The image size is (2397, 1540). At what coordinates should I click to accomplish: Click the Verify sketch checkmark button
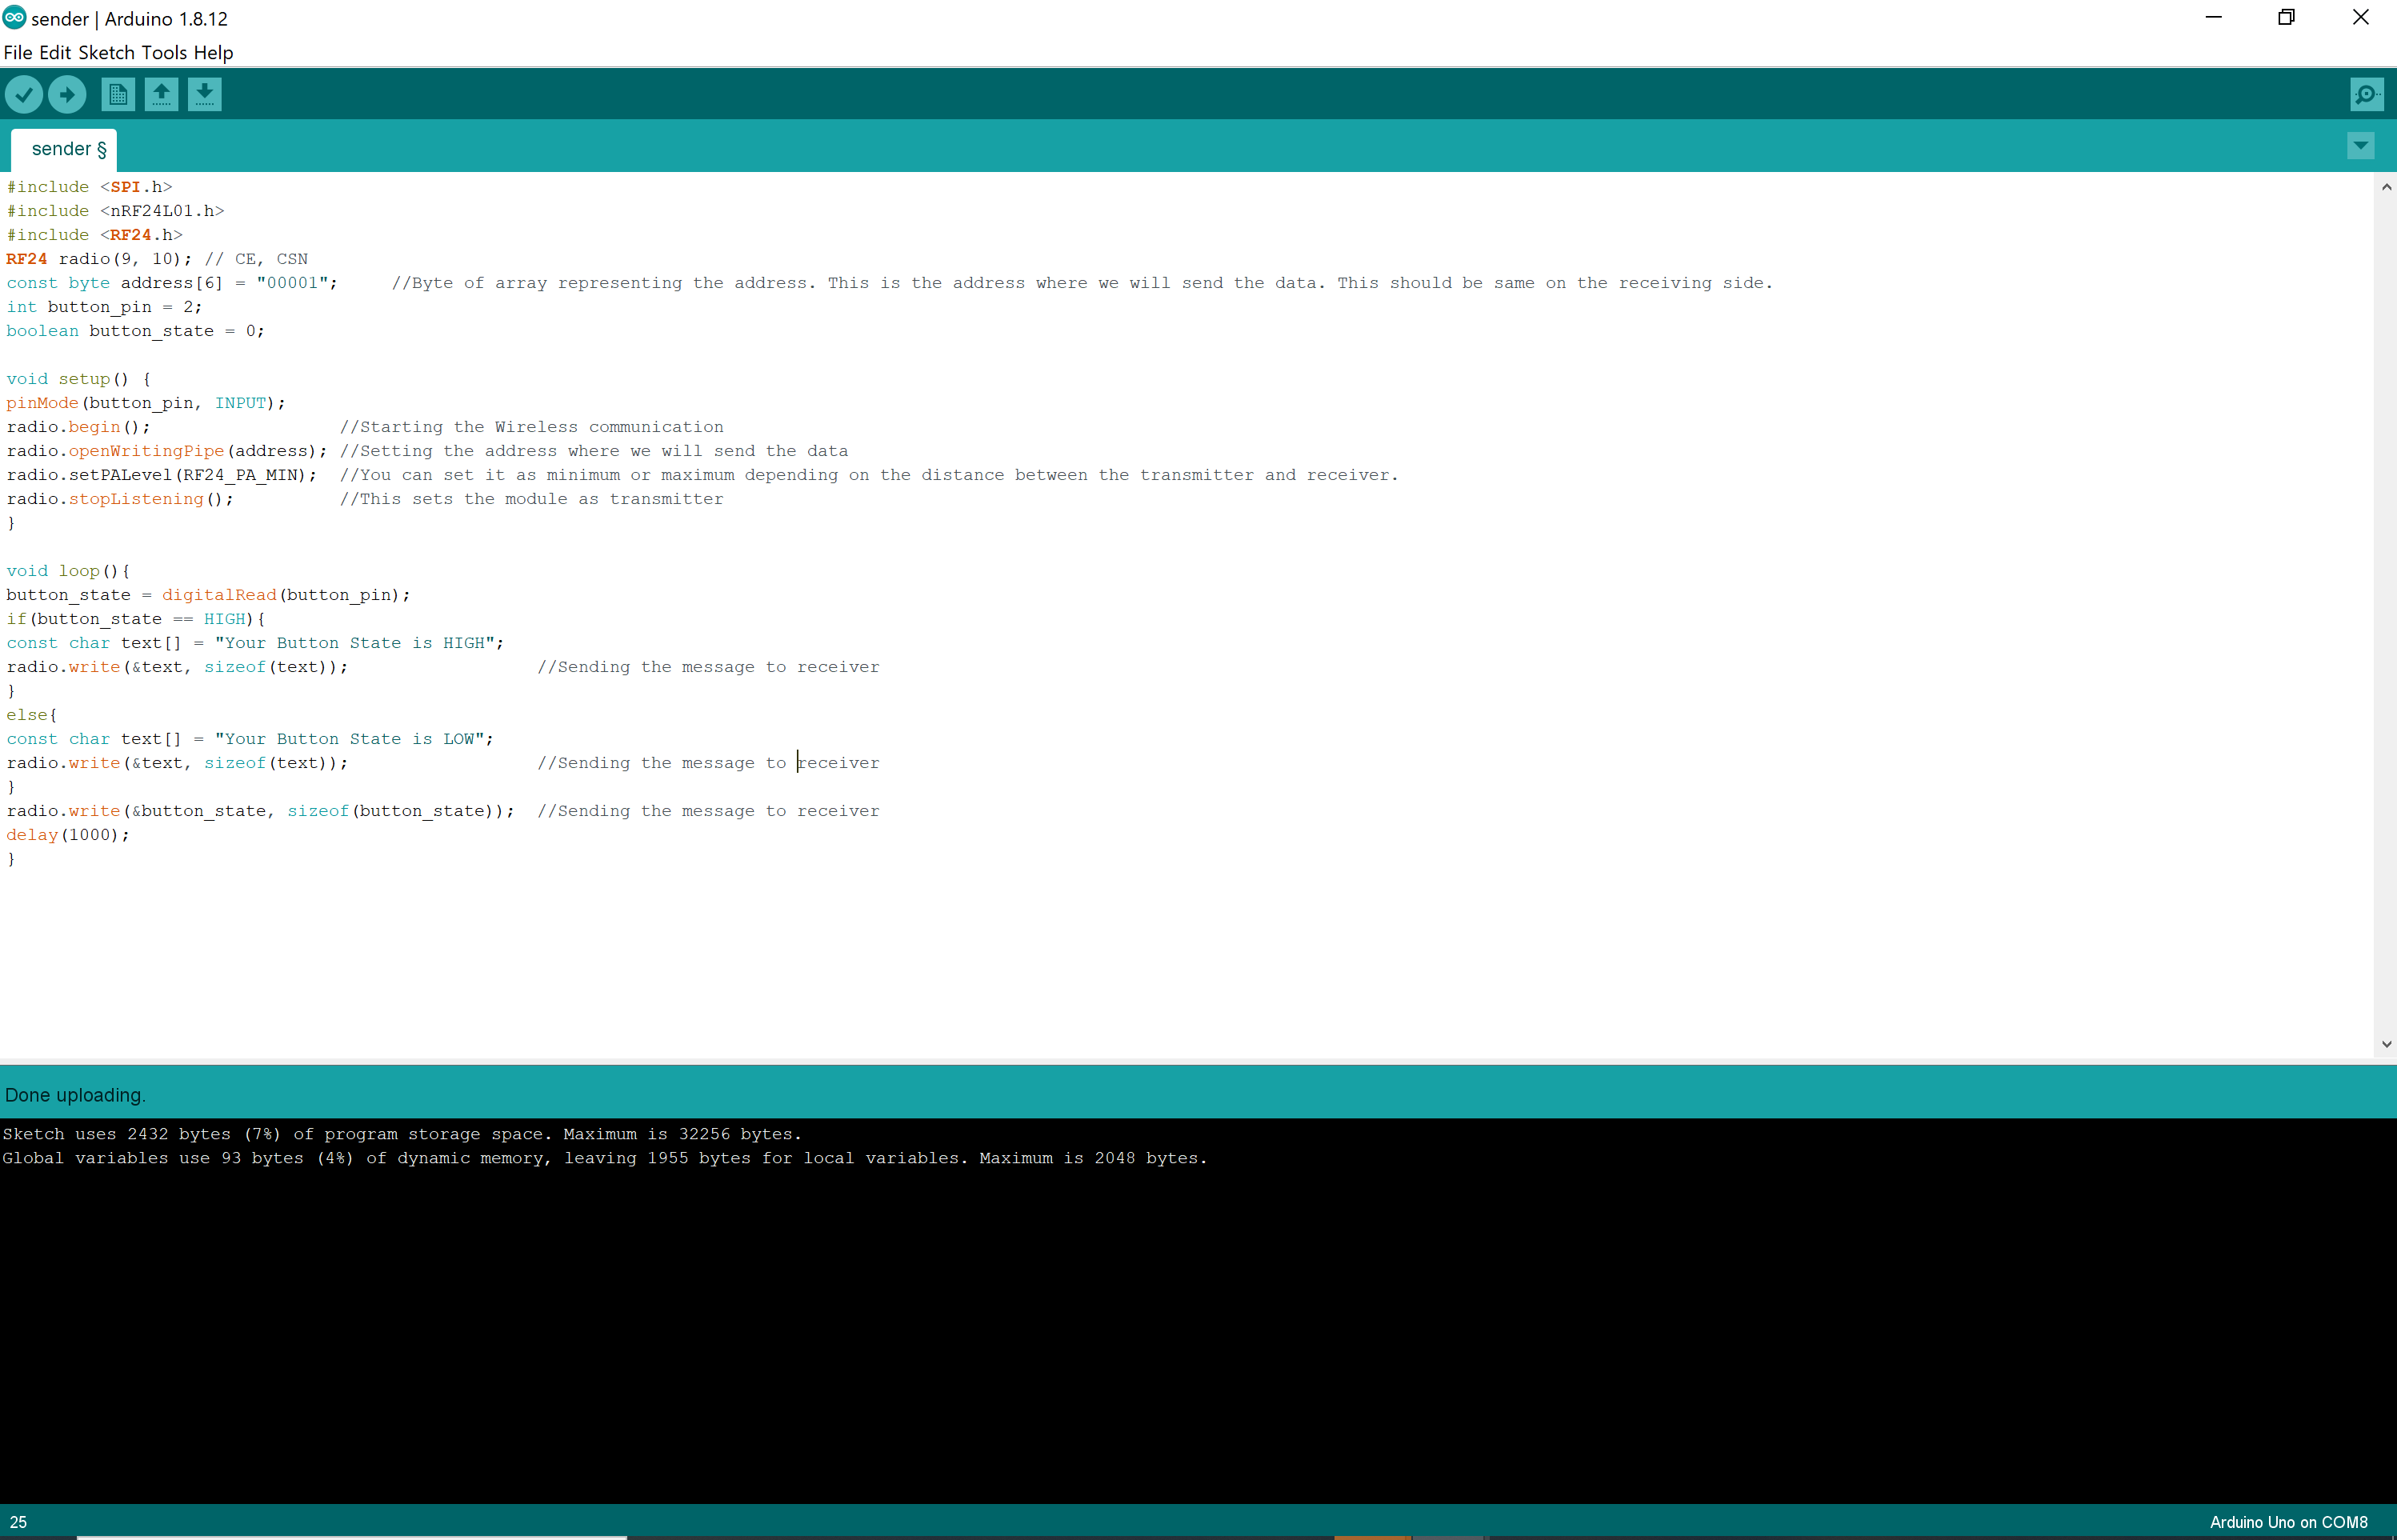pyautogui.click(x=24, y=95)
